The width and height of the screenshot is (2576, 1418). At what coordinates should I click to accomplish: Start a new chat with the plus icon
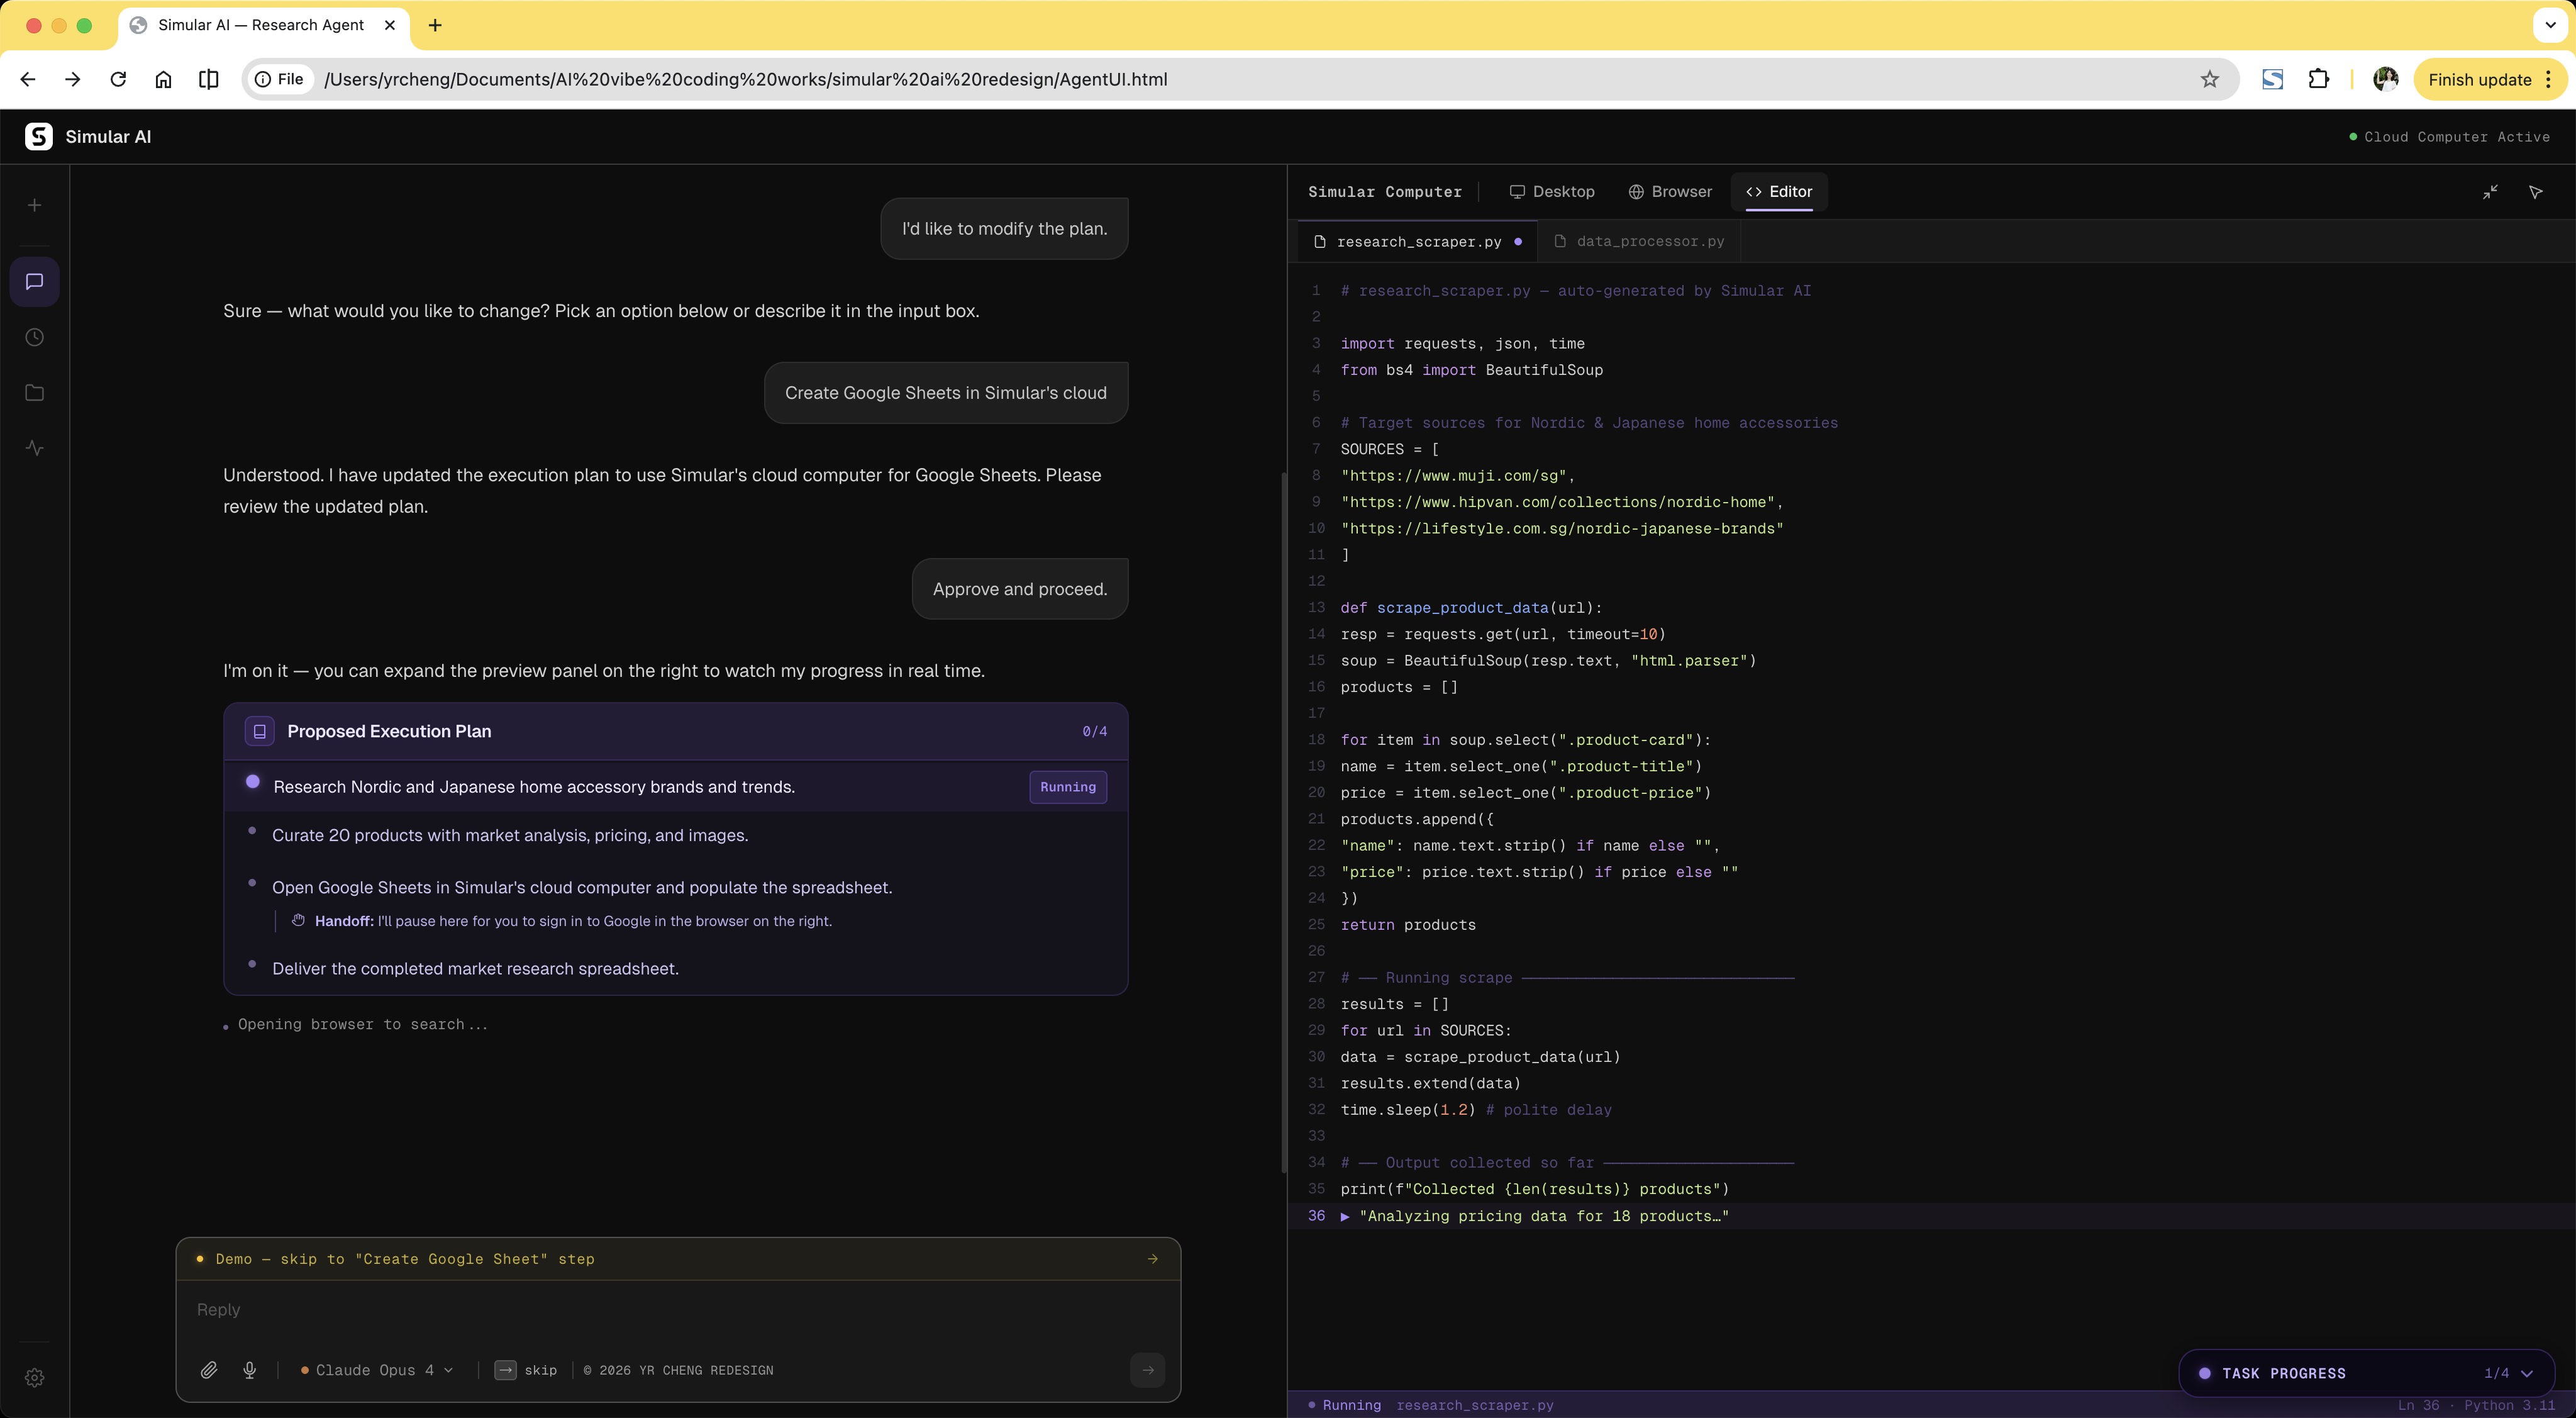click(x=34, y=204)
